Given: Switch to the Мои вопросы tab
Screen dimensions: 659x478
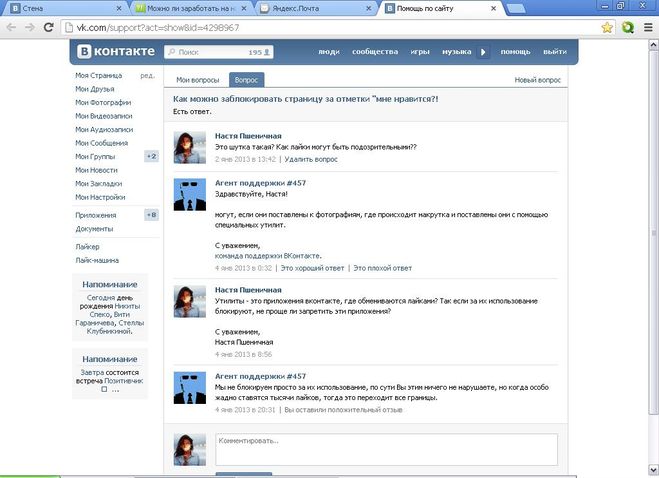Looking at the screenshot, I should [197, 79].
